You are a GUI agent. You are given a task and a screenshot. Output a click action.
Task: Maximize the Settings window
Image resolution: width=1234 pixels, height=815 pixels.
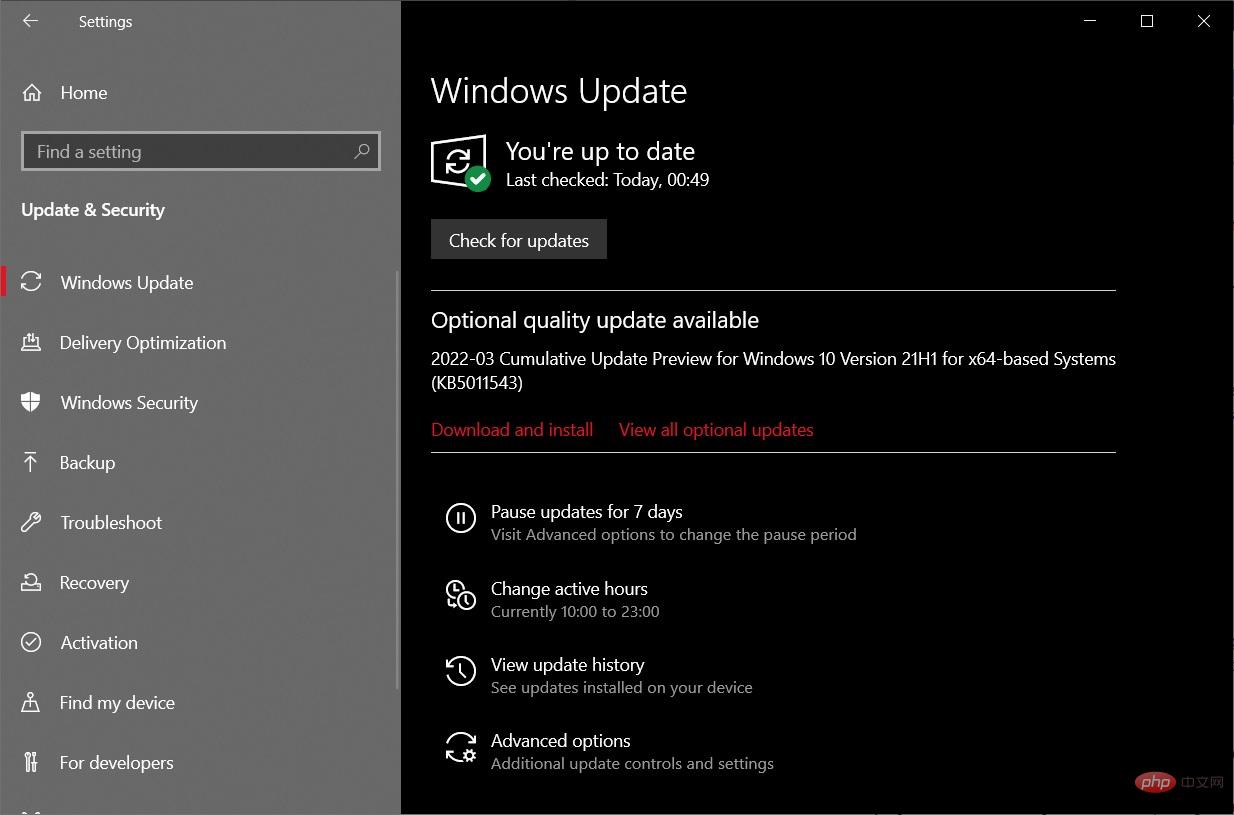click(1147, 21)
